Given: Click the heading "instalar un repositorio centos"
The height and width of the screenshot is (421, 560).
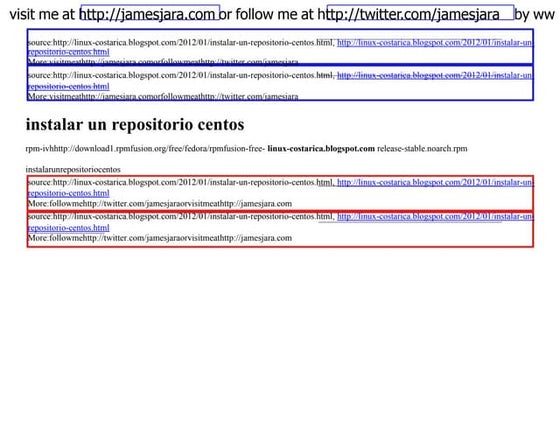Looking at the screenshot, I should (x=135, y=125).
